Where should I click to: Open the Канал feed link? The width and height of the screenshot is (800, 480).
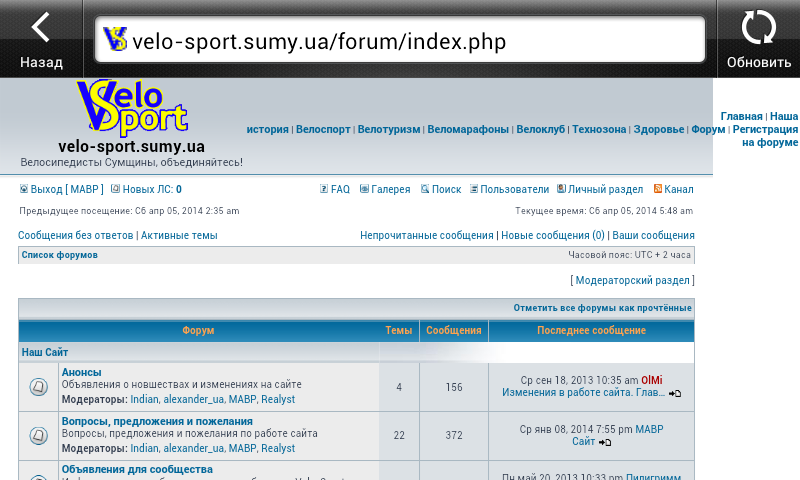678,189
